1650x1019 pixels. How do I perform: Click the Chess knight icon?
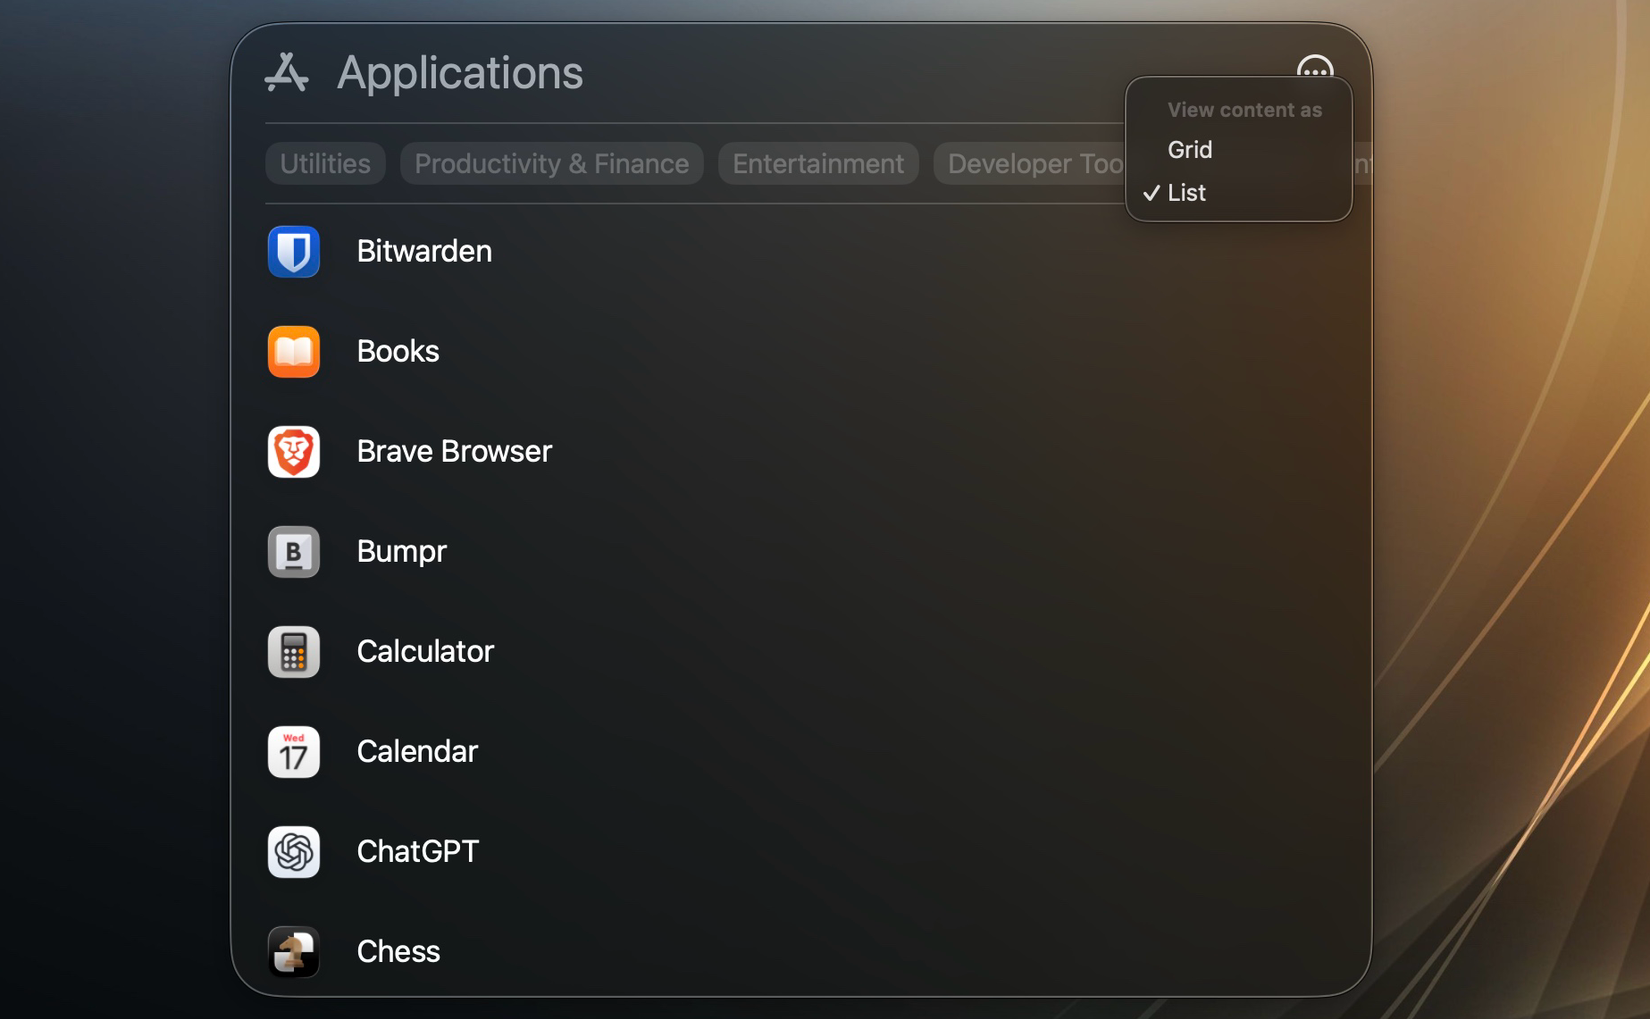click(x=293, y=951)
